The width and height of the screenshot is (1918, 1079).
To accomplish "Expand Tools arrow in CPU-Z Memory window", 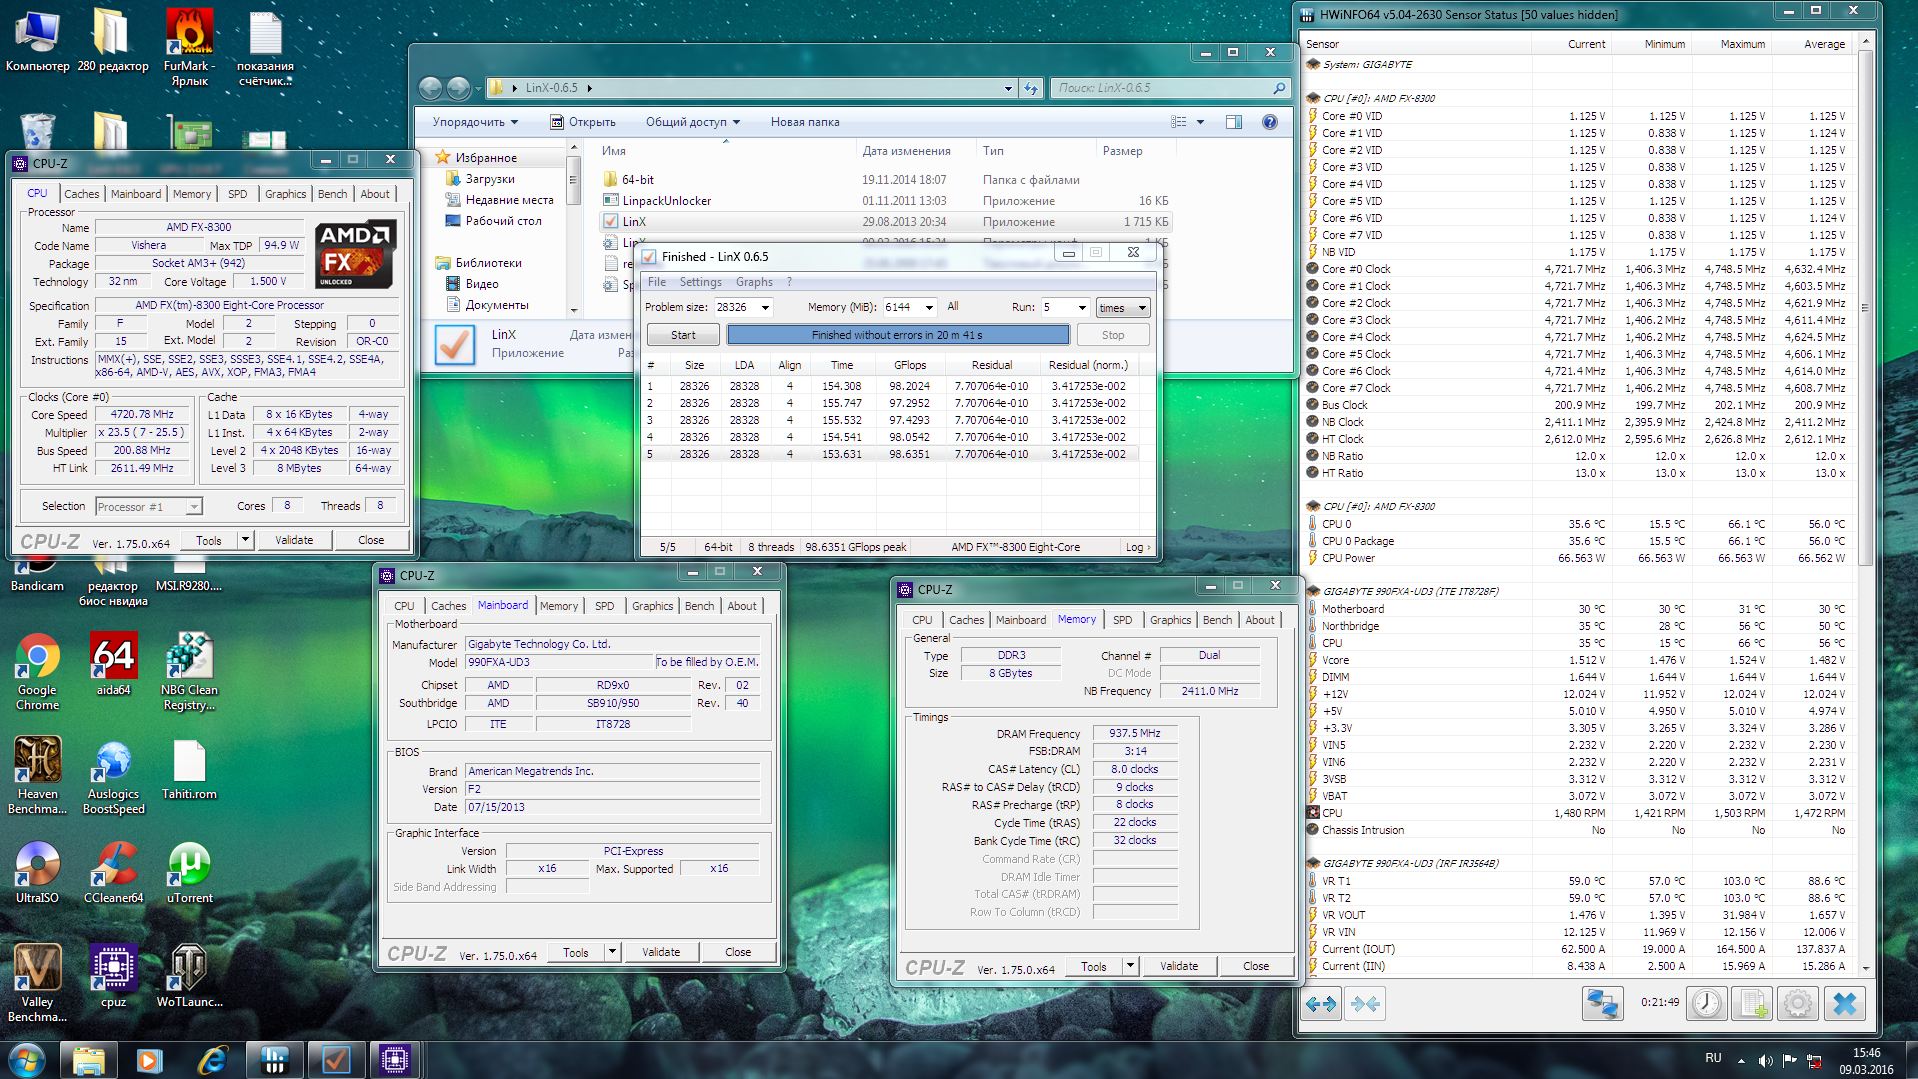I will click(1130, 966).
